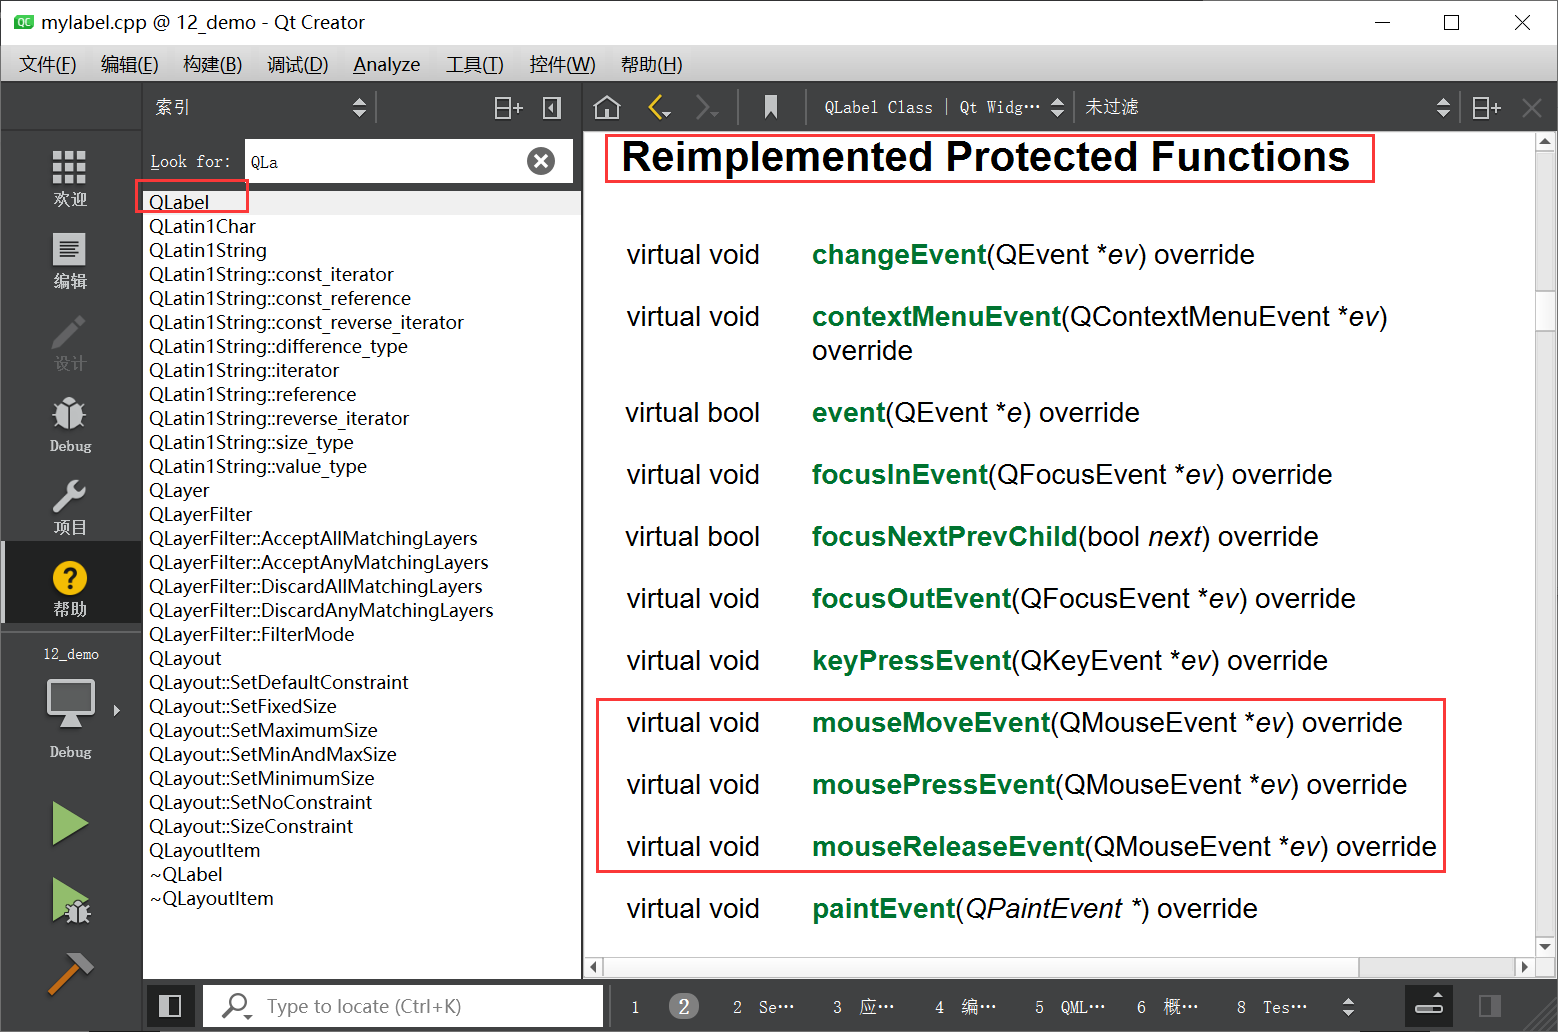Navigate forward in help history

pyautogui.click(x=707, y=107)
